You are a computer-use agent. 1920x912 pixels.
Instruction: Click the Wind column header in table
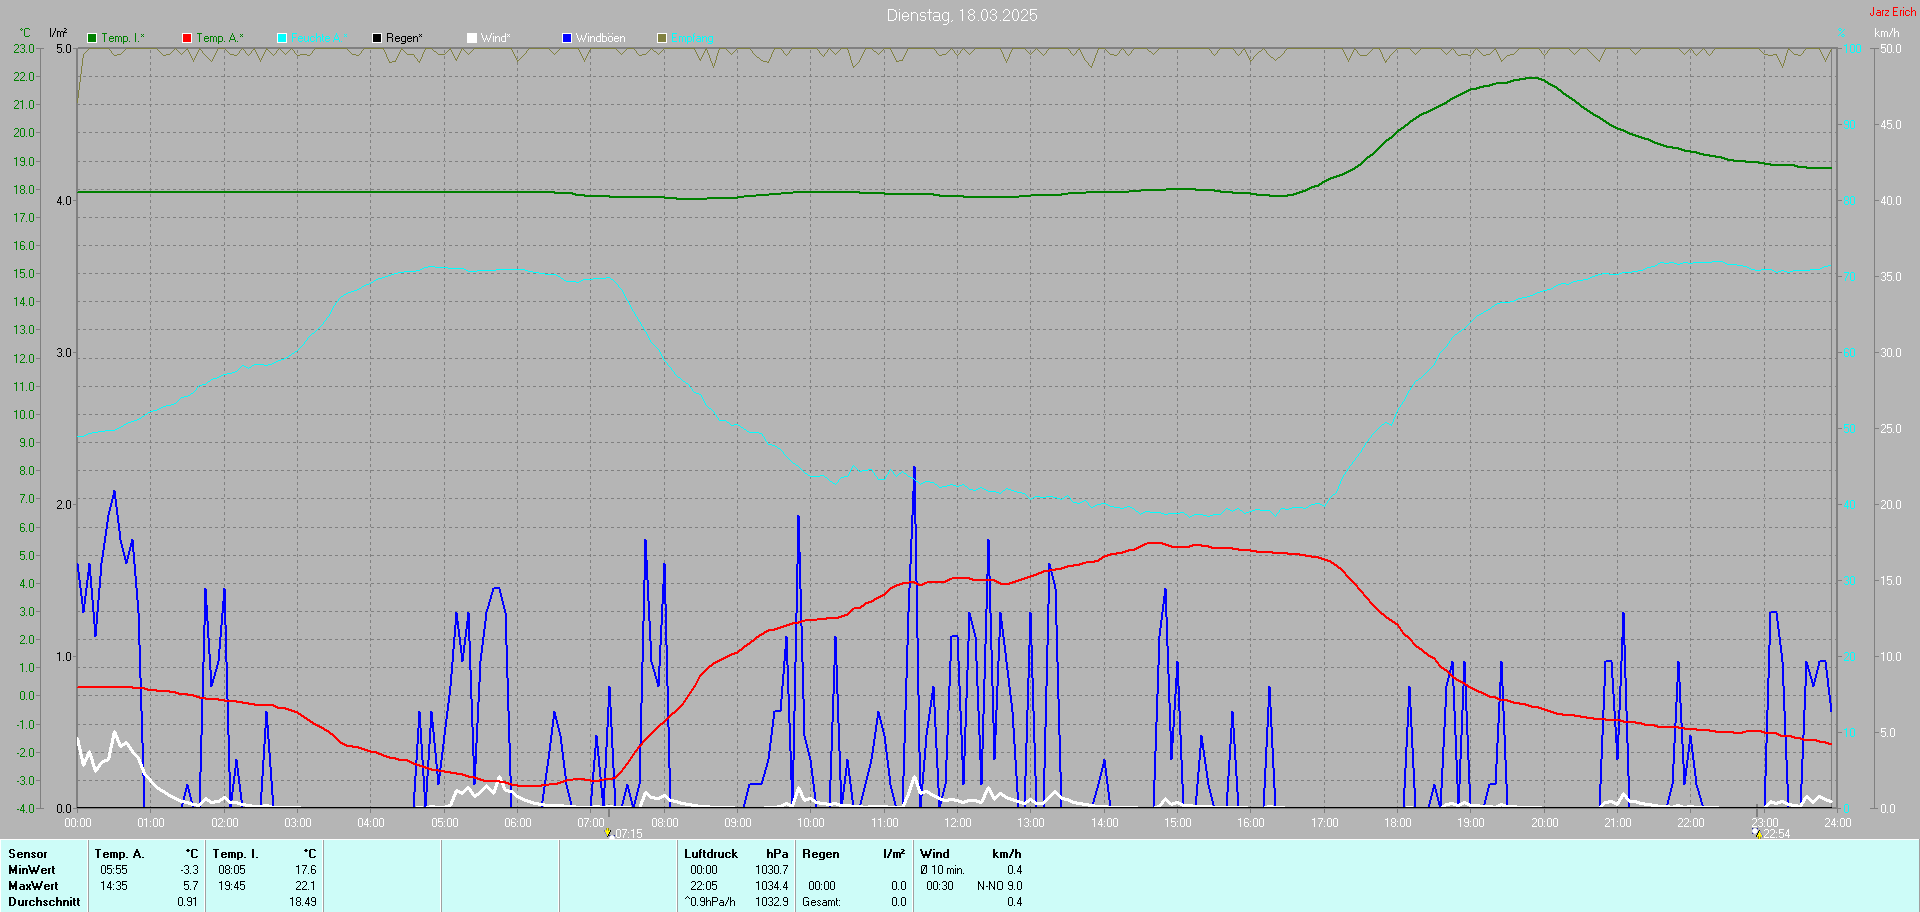[934, 854]
